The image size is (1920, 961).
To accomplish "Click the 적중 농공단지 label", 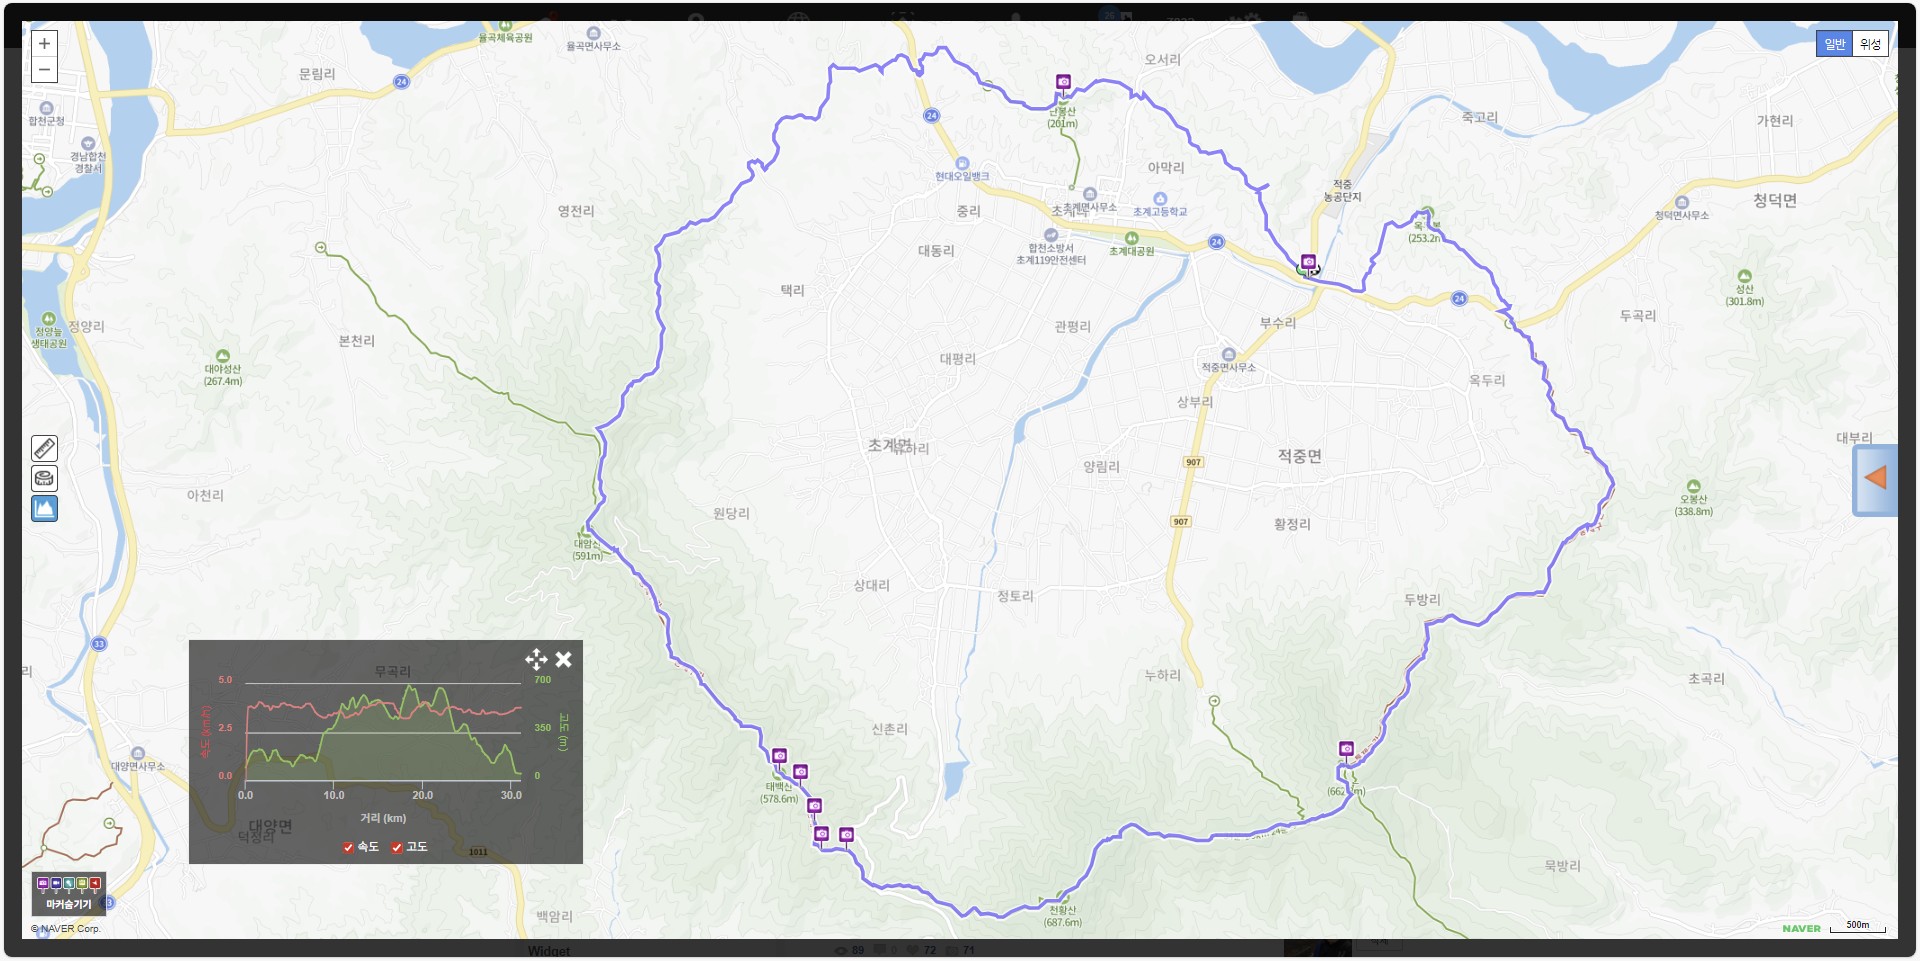I will (x=1342, y=191).
